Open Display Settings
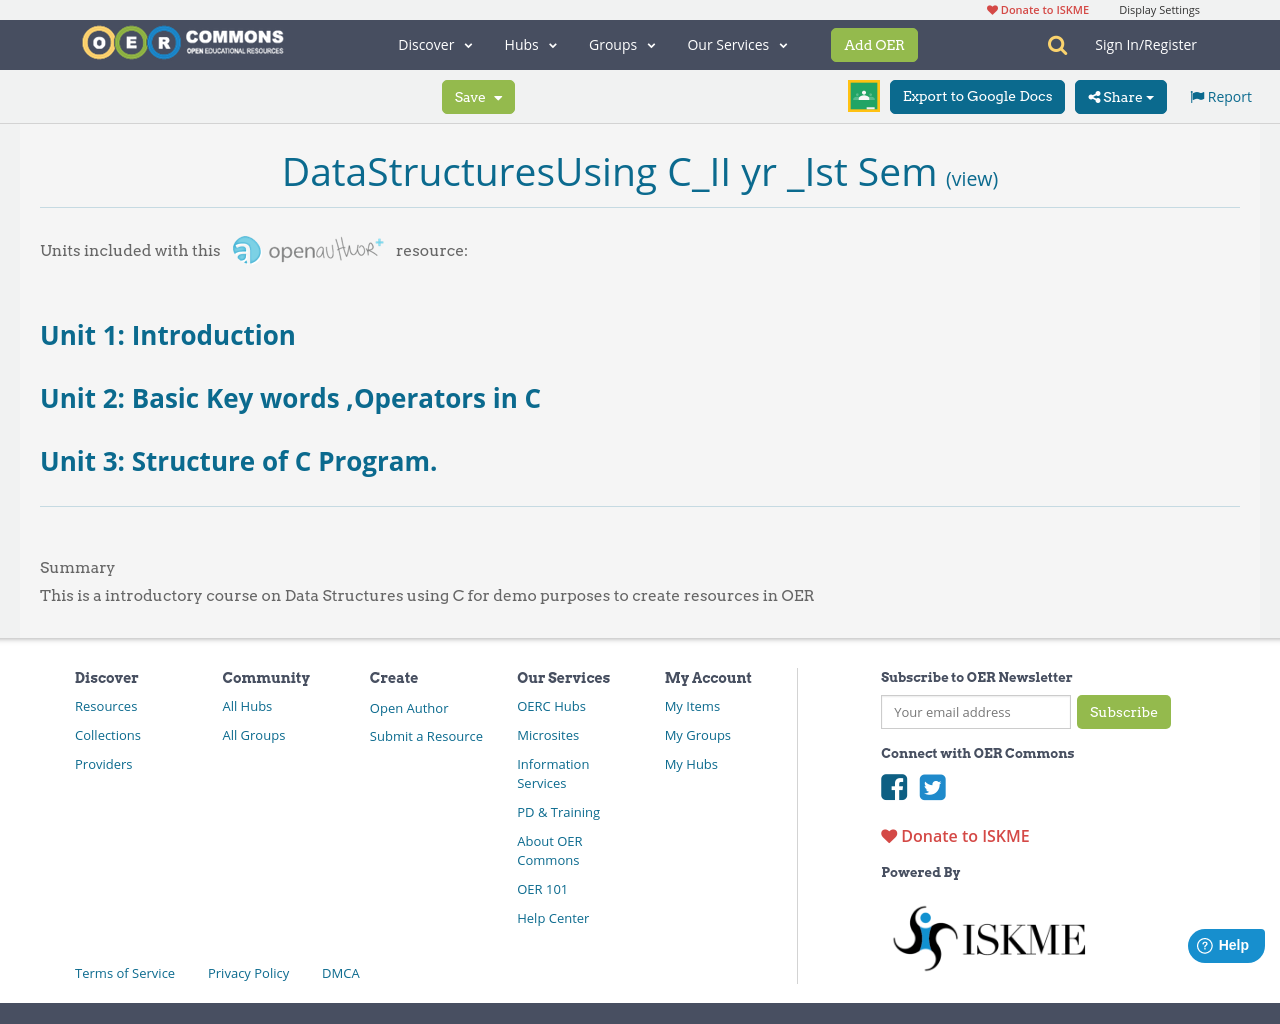Image resolution: width=1280 pixels, height=1024 pixels. click(x=1159, y=10)
